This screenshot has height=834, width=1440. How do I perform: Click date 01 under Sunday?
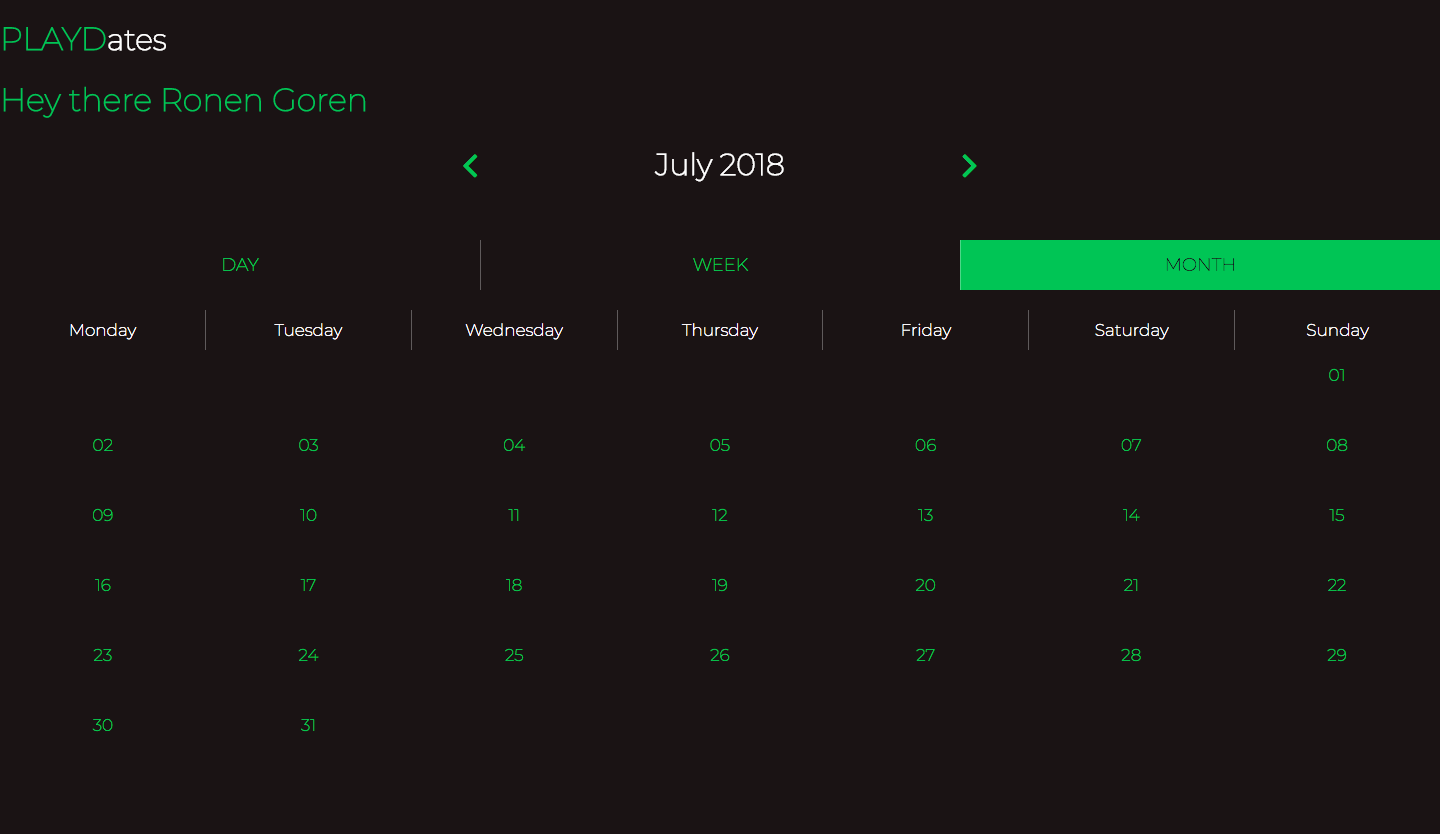tap(1337, 375)
